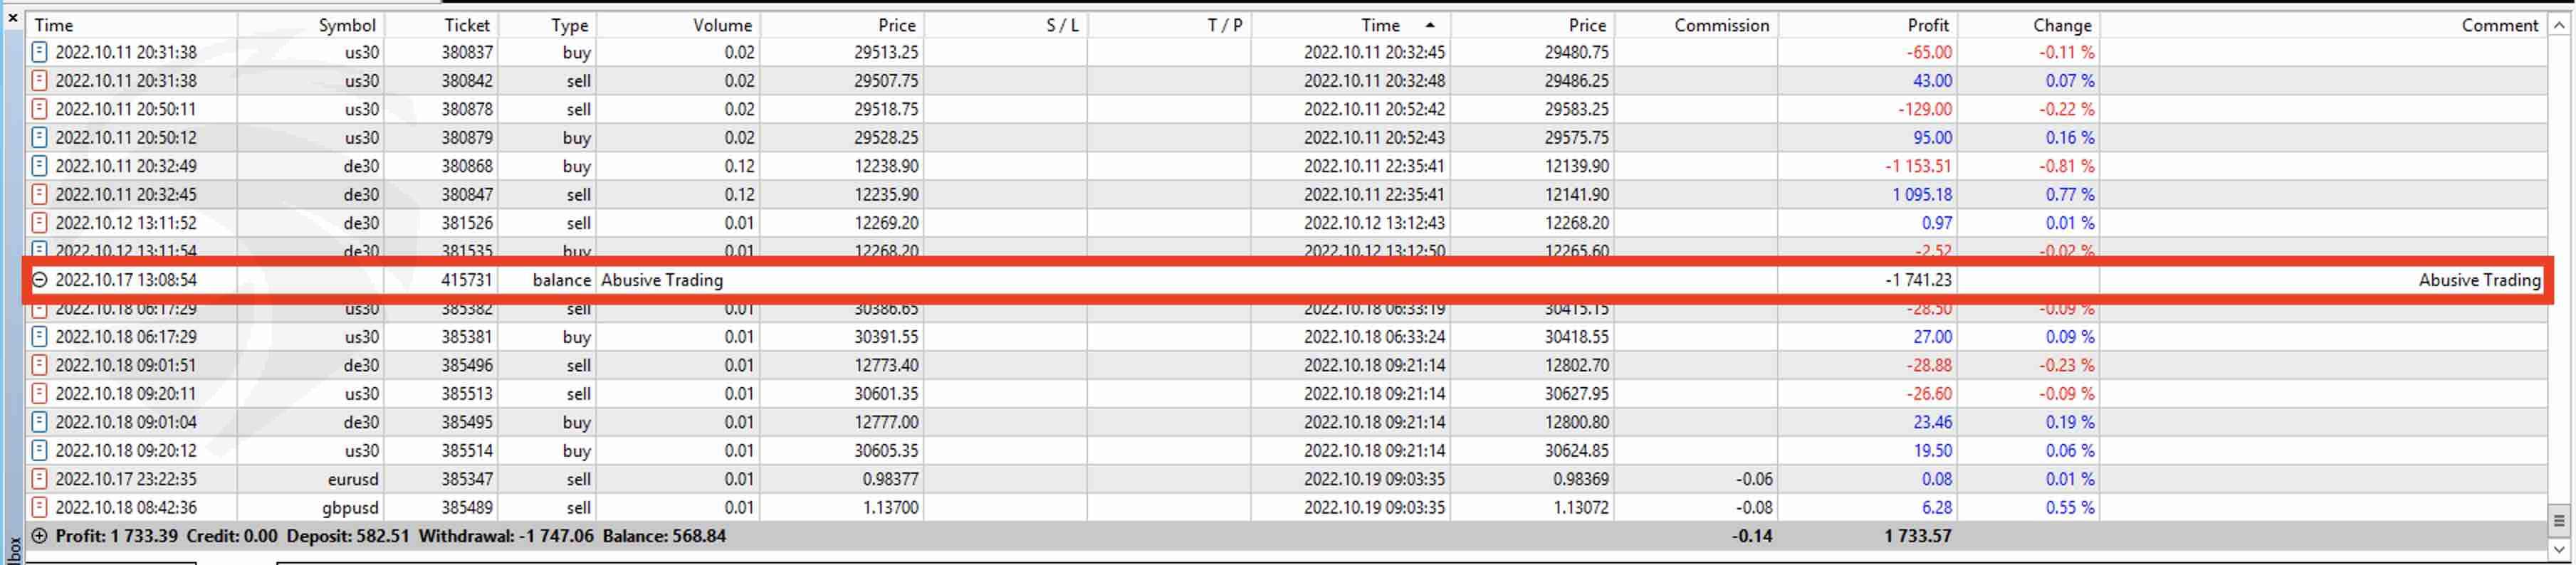Select the open price 12773.40

pyautogui.click(x=886, y=365)
